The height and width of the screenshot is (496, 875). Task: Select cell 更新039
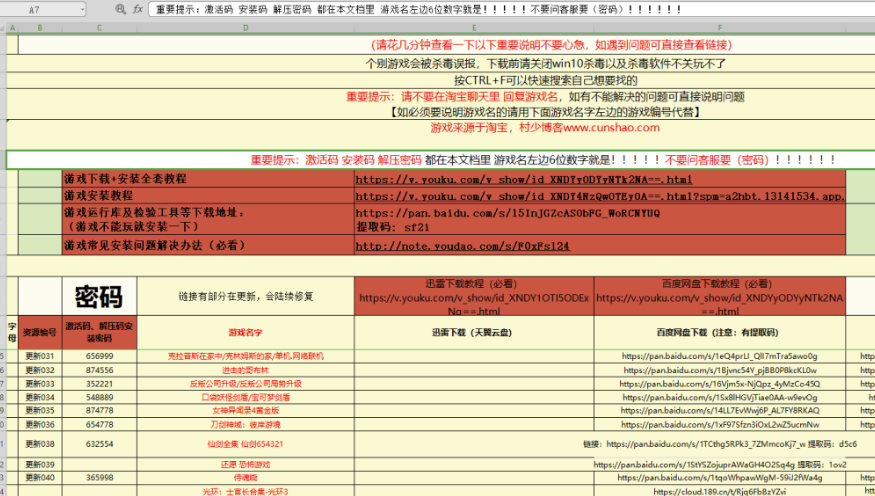click(40, 464)
